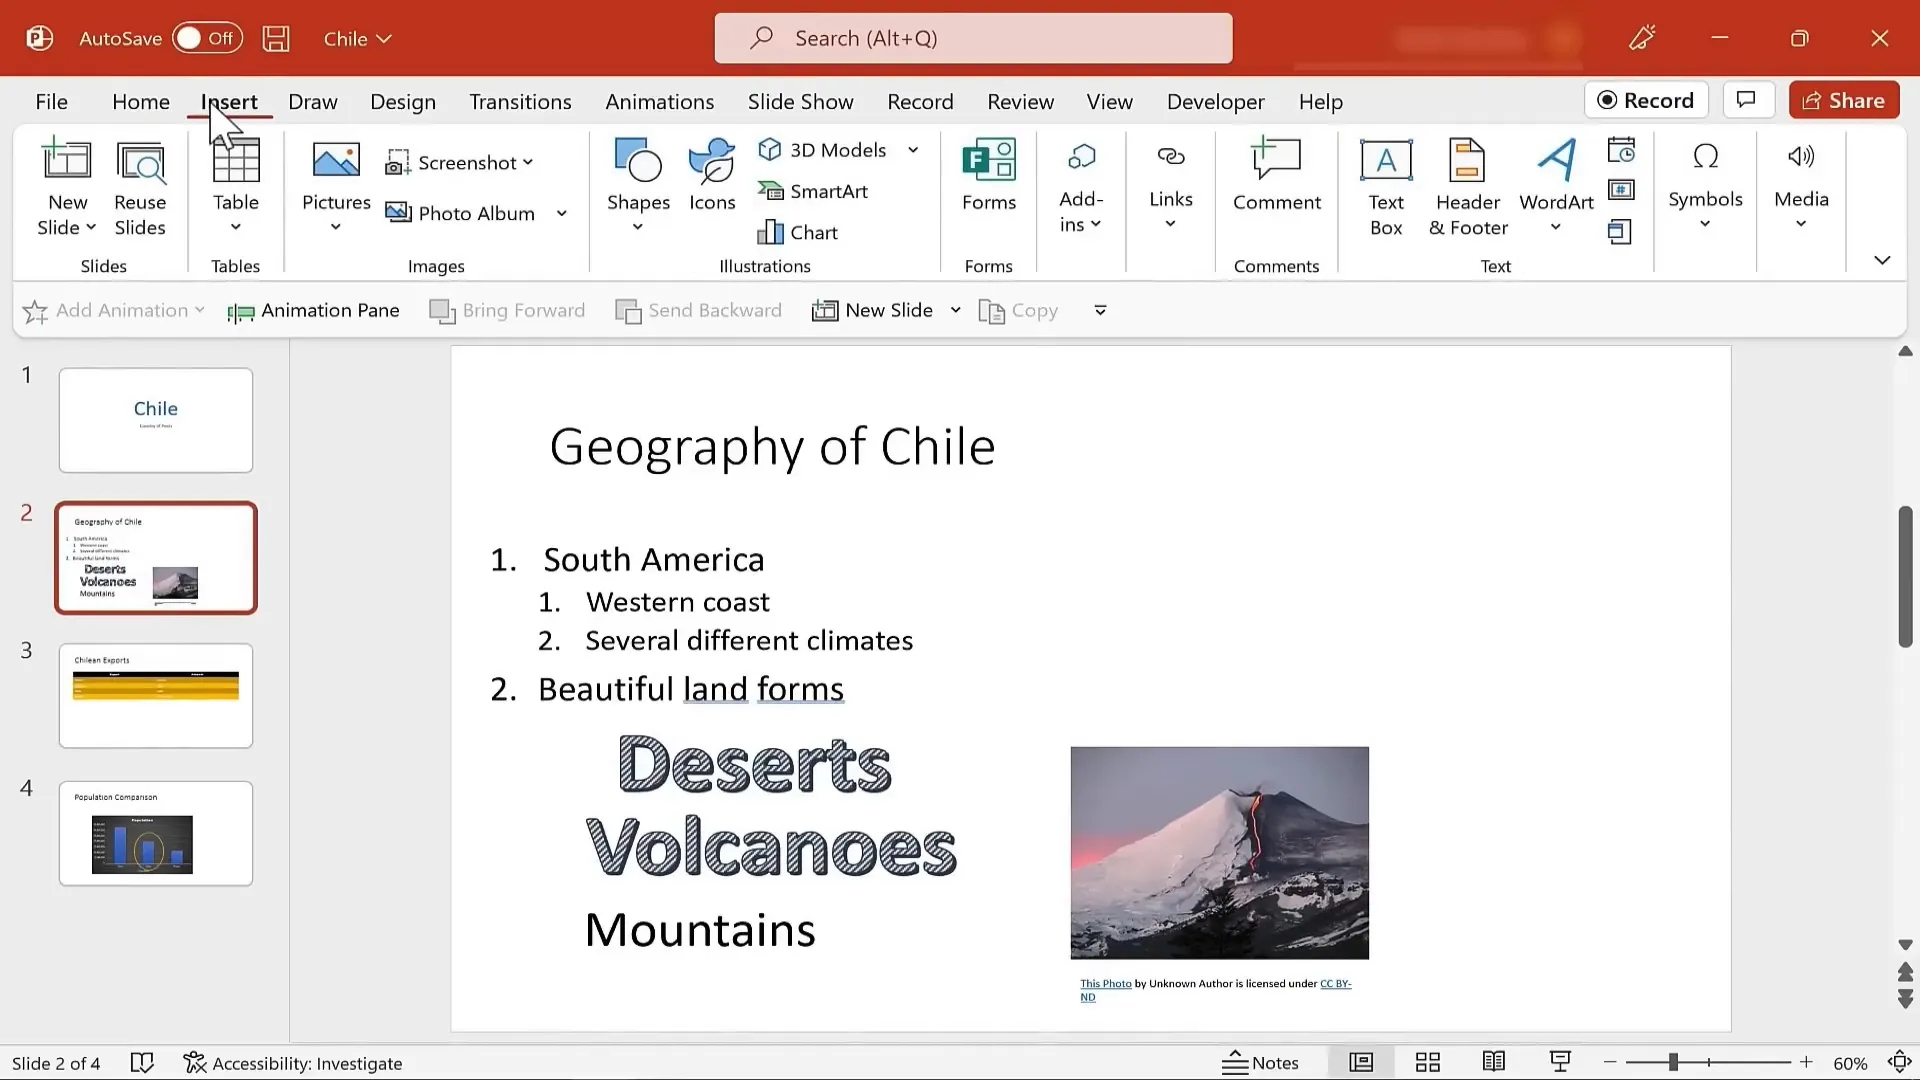Select slide 3 Chilean Exports thumbnail

156,696
